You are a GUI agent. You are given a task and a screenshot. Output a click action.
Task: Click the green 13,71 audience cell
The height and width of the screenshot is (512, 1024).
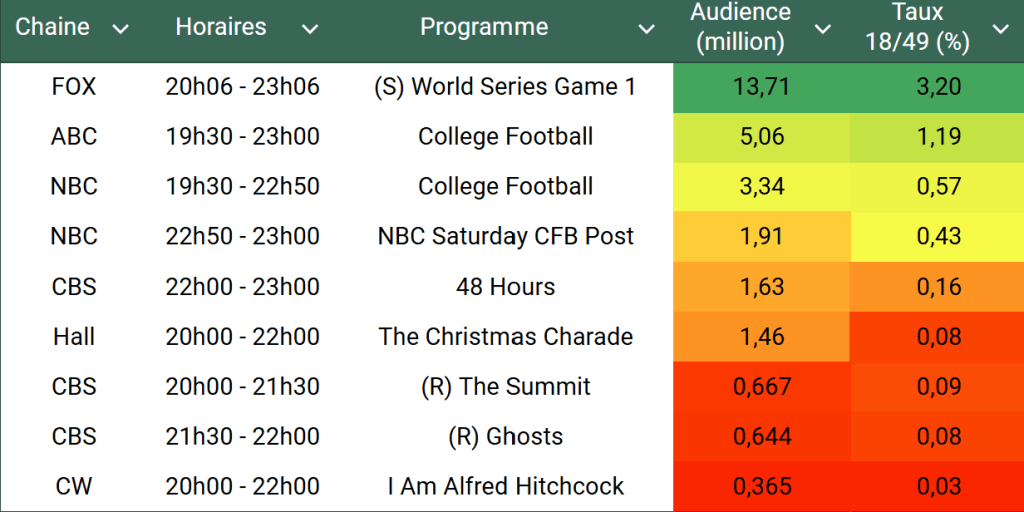761,87
